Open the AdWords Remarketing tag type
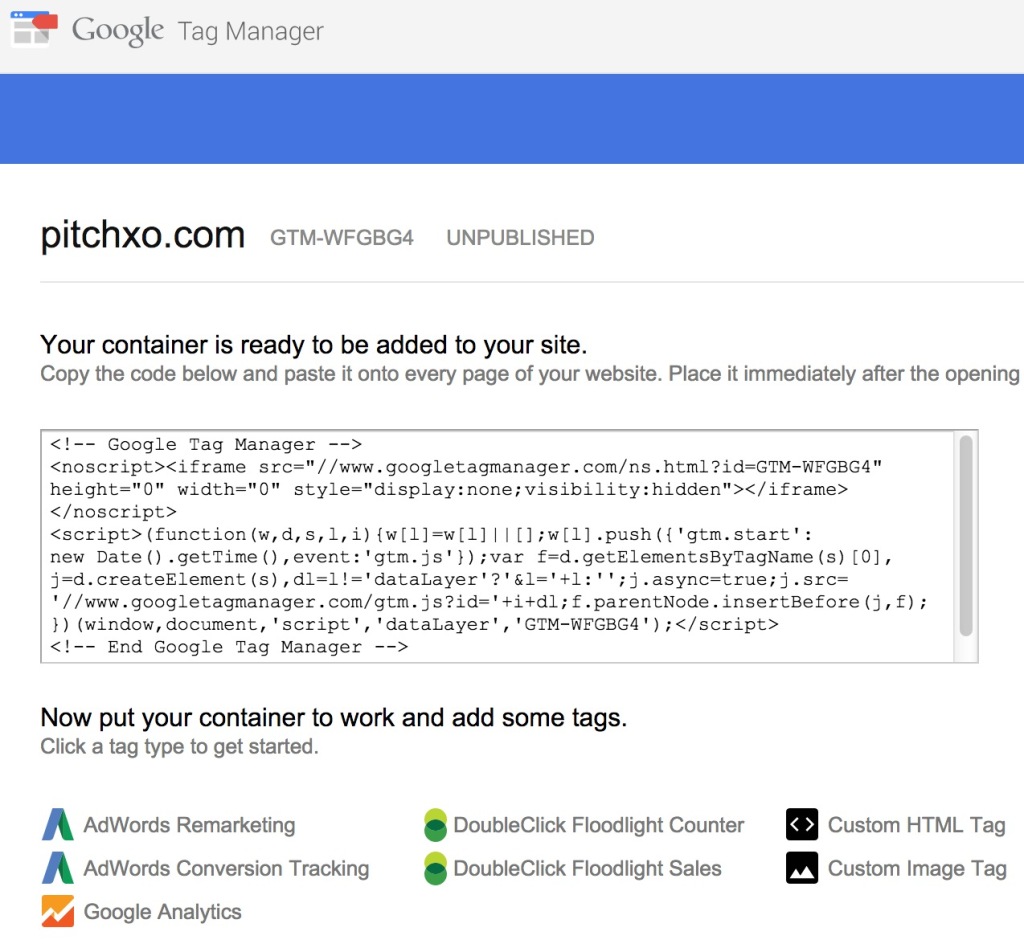Screen dimensions: 1024x948 point(189,825)
